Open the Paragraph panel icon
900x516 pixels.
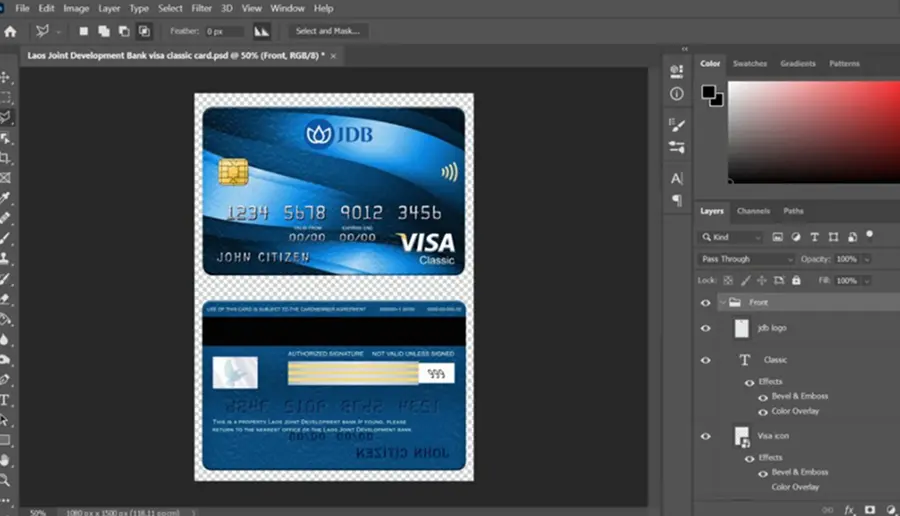677,200
